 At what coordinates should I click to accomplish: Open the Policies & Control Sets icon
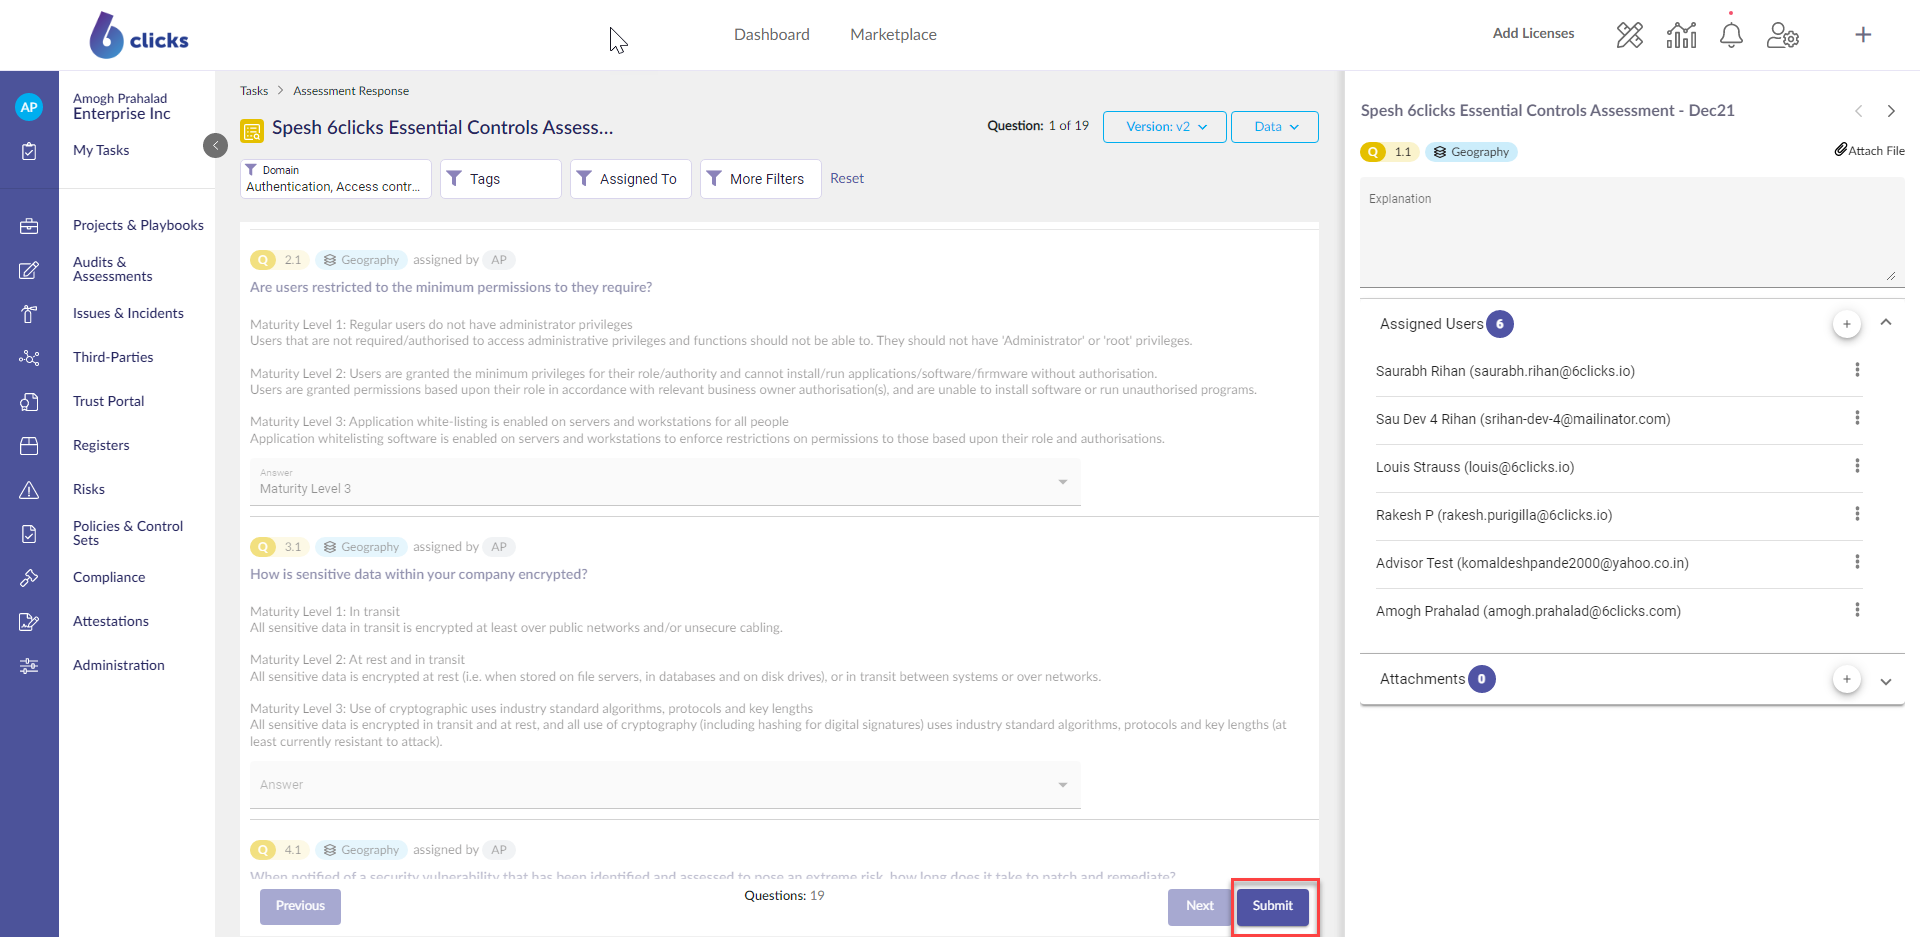tap(29, 534)
